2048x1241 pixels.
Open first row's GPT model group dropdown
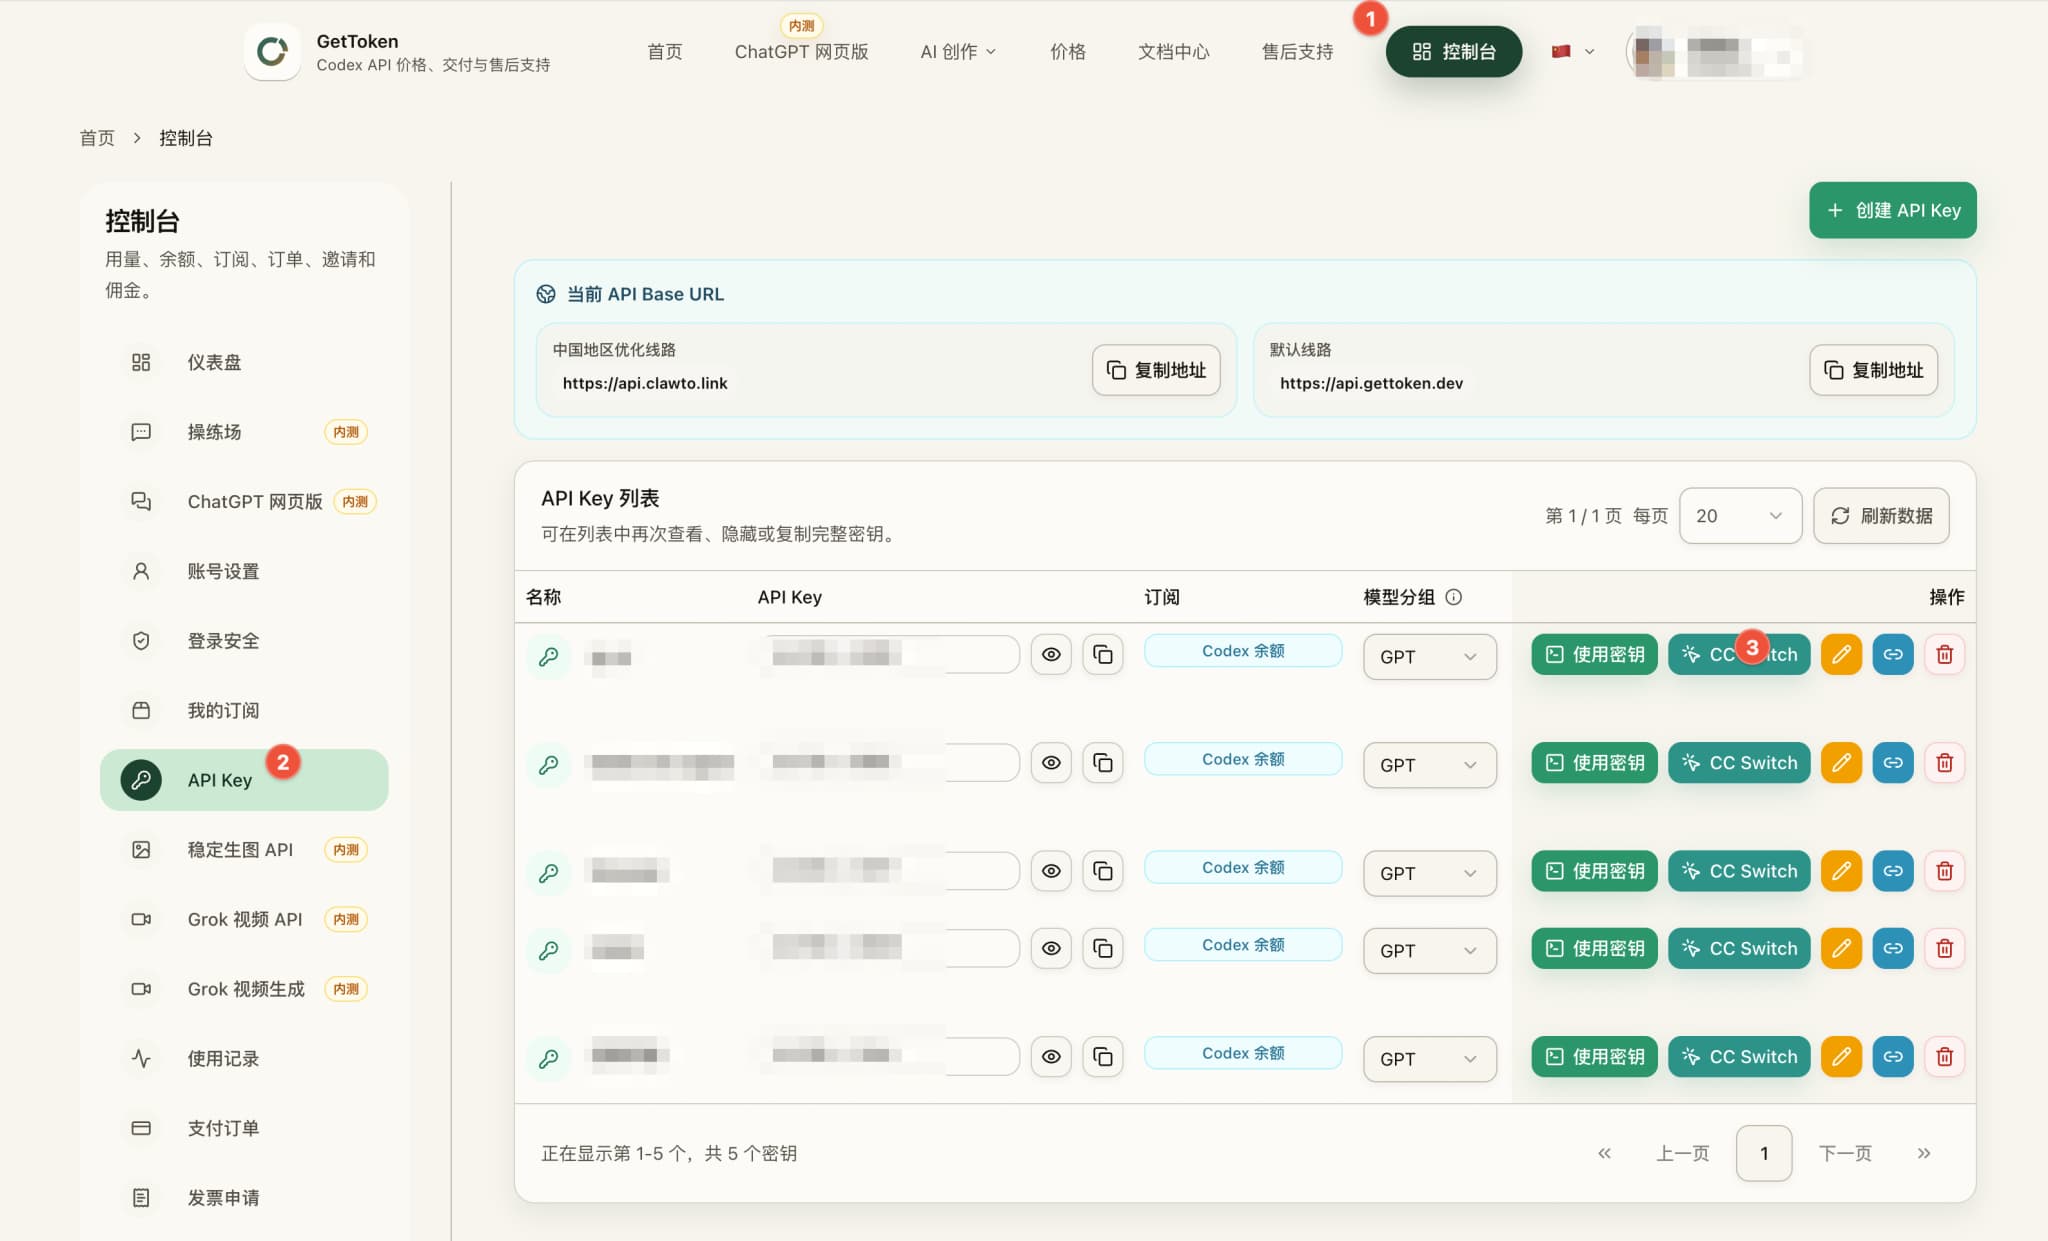(x=1430, y=657)
